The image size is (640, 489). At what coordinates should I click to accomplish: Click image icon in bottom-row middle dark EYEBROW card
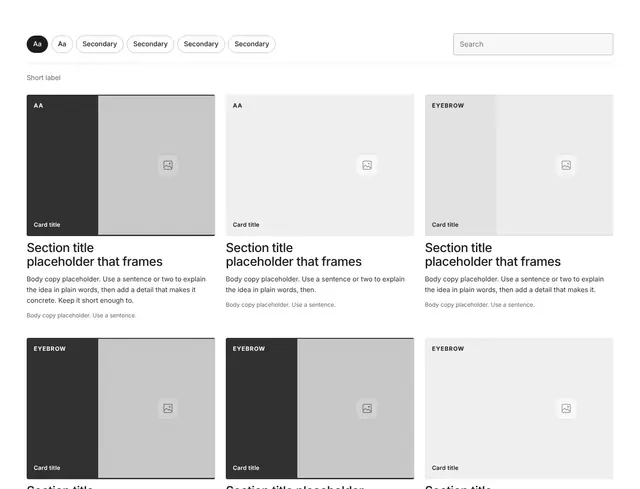[x=367, y=408]
